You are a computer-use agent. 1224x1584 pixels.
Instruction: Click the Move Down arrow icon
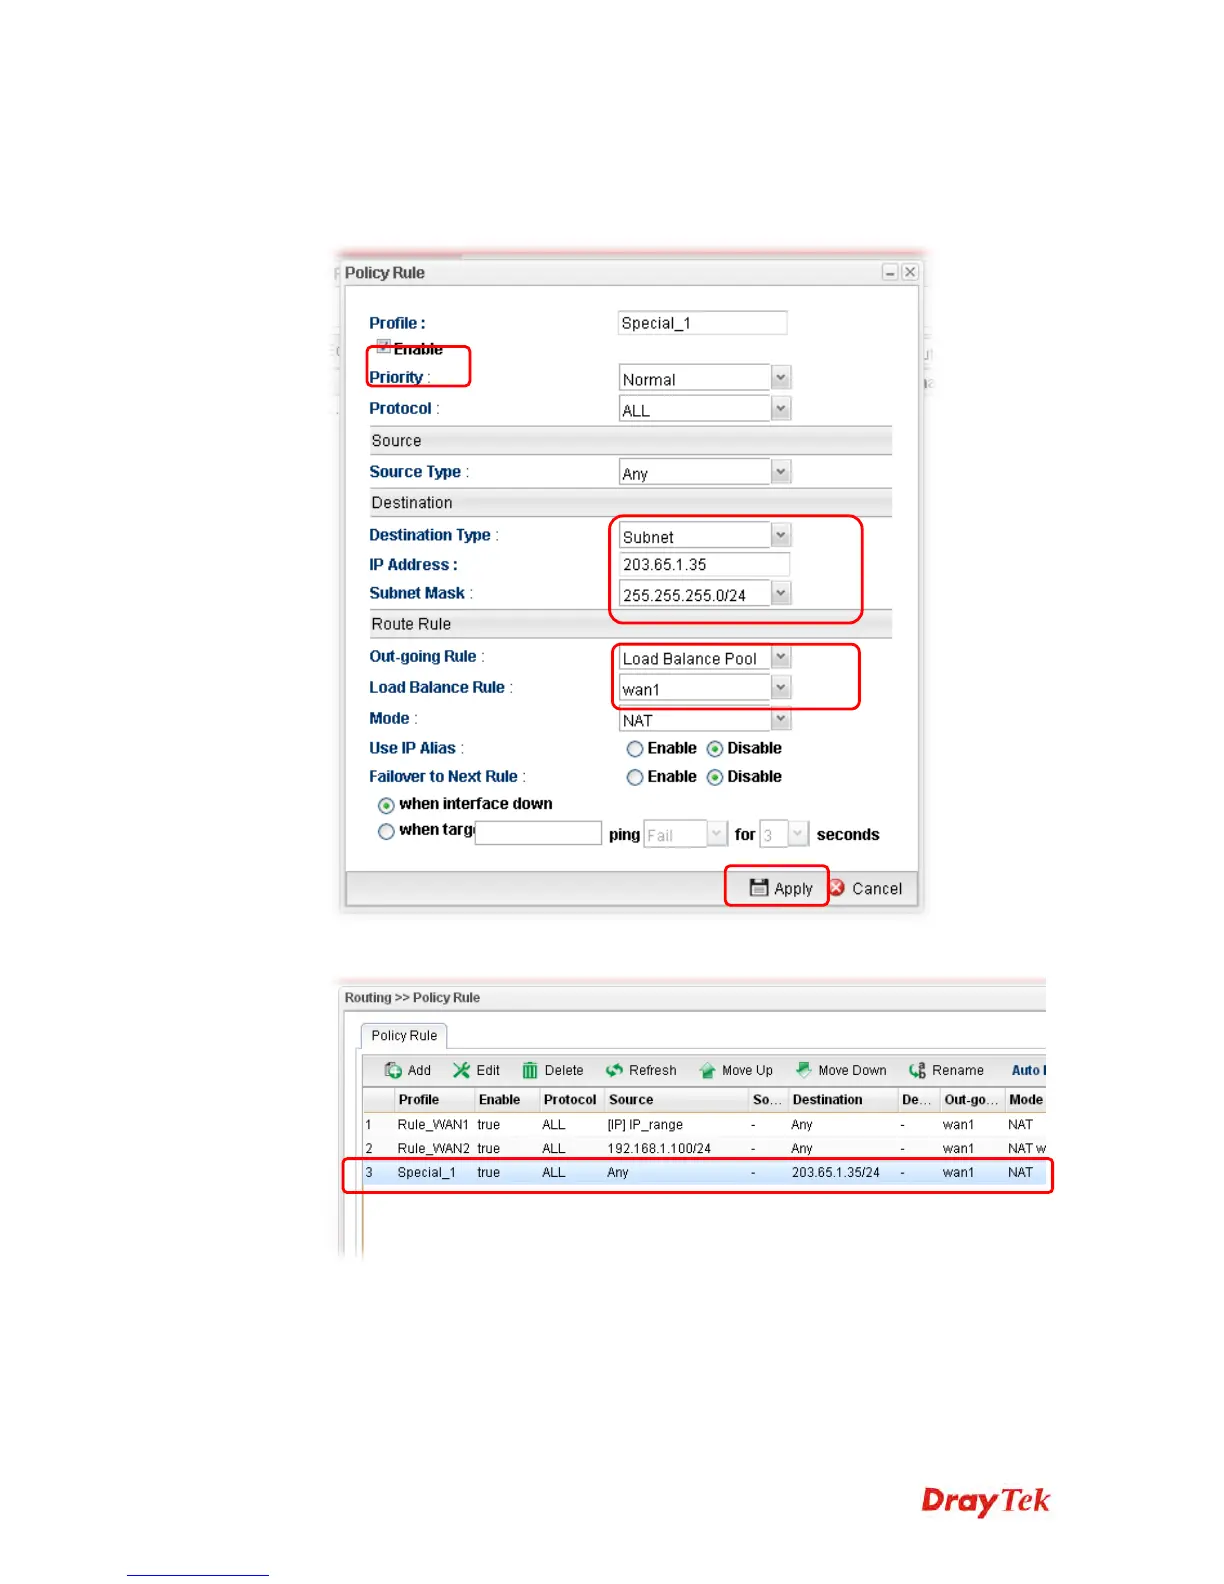(803, 1070)
